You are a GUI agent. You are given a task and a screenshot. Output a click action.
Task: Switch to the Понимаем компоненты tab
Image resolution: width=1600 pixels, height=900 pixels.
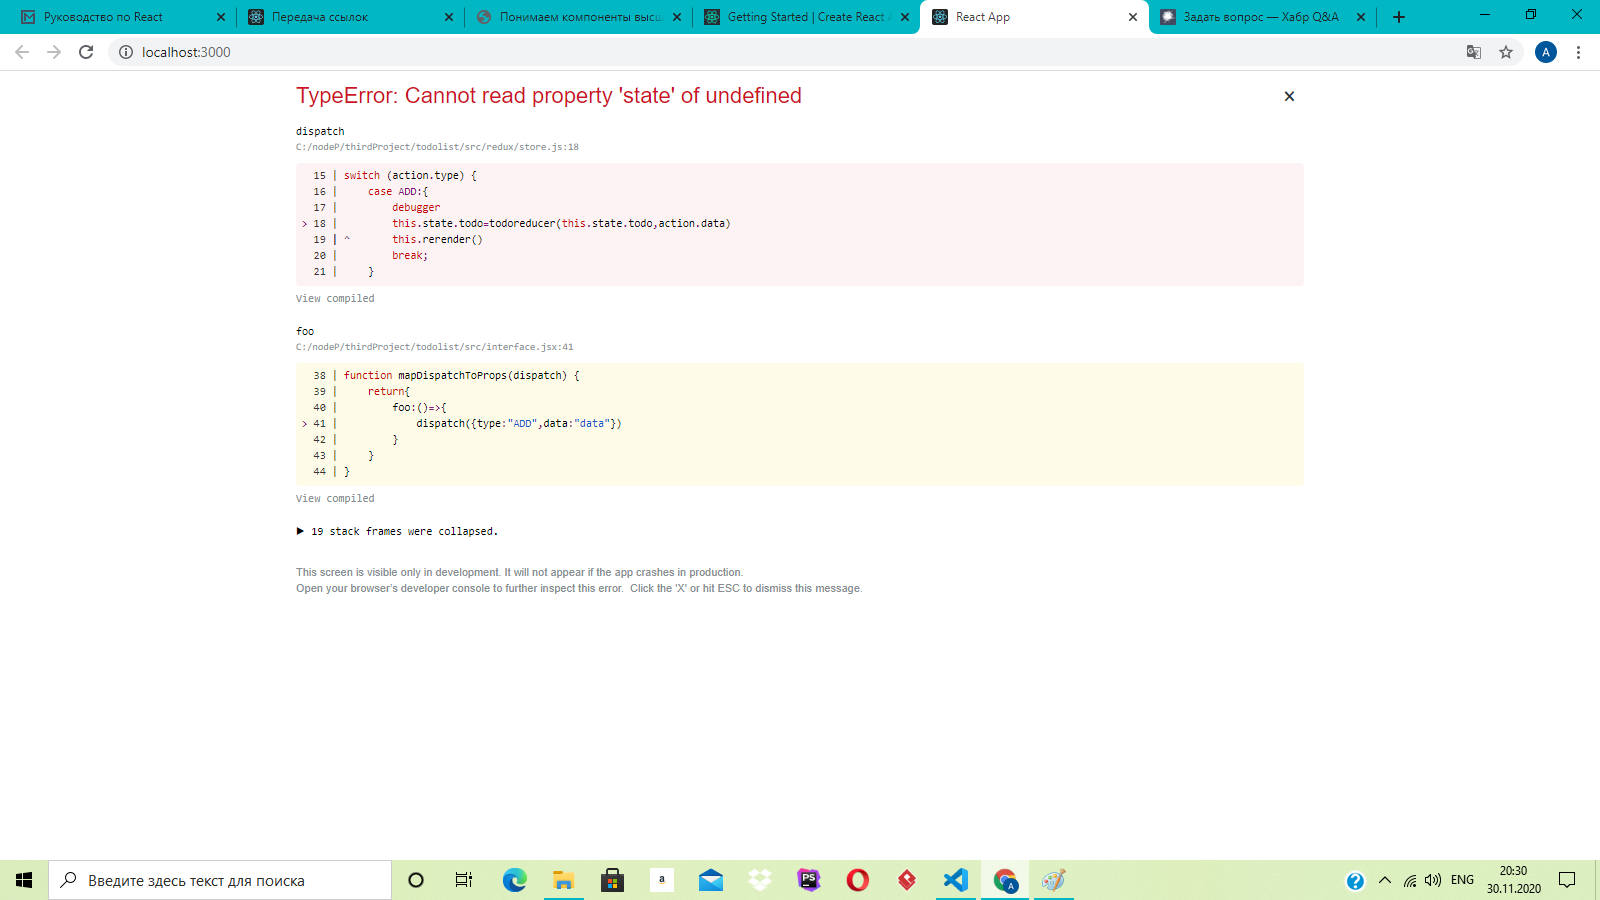click(580, 17)
